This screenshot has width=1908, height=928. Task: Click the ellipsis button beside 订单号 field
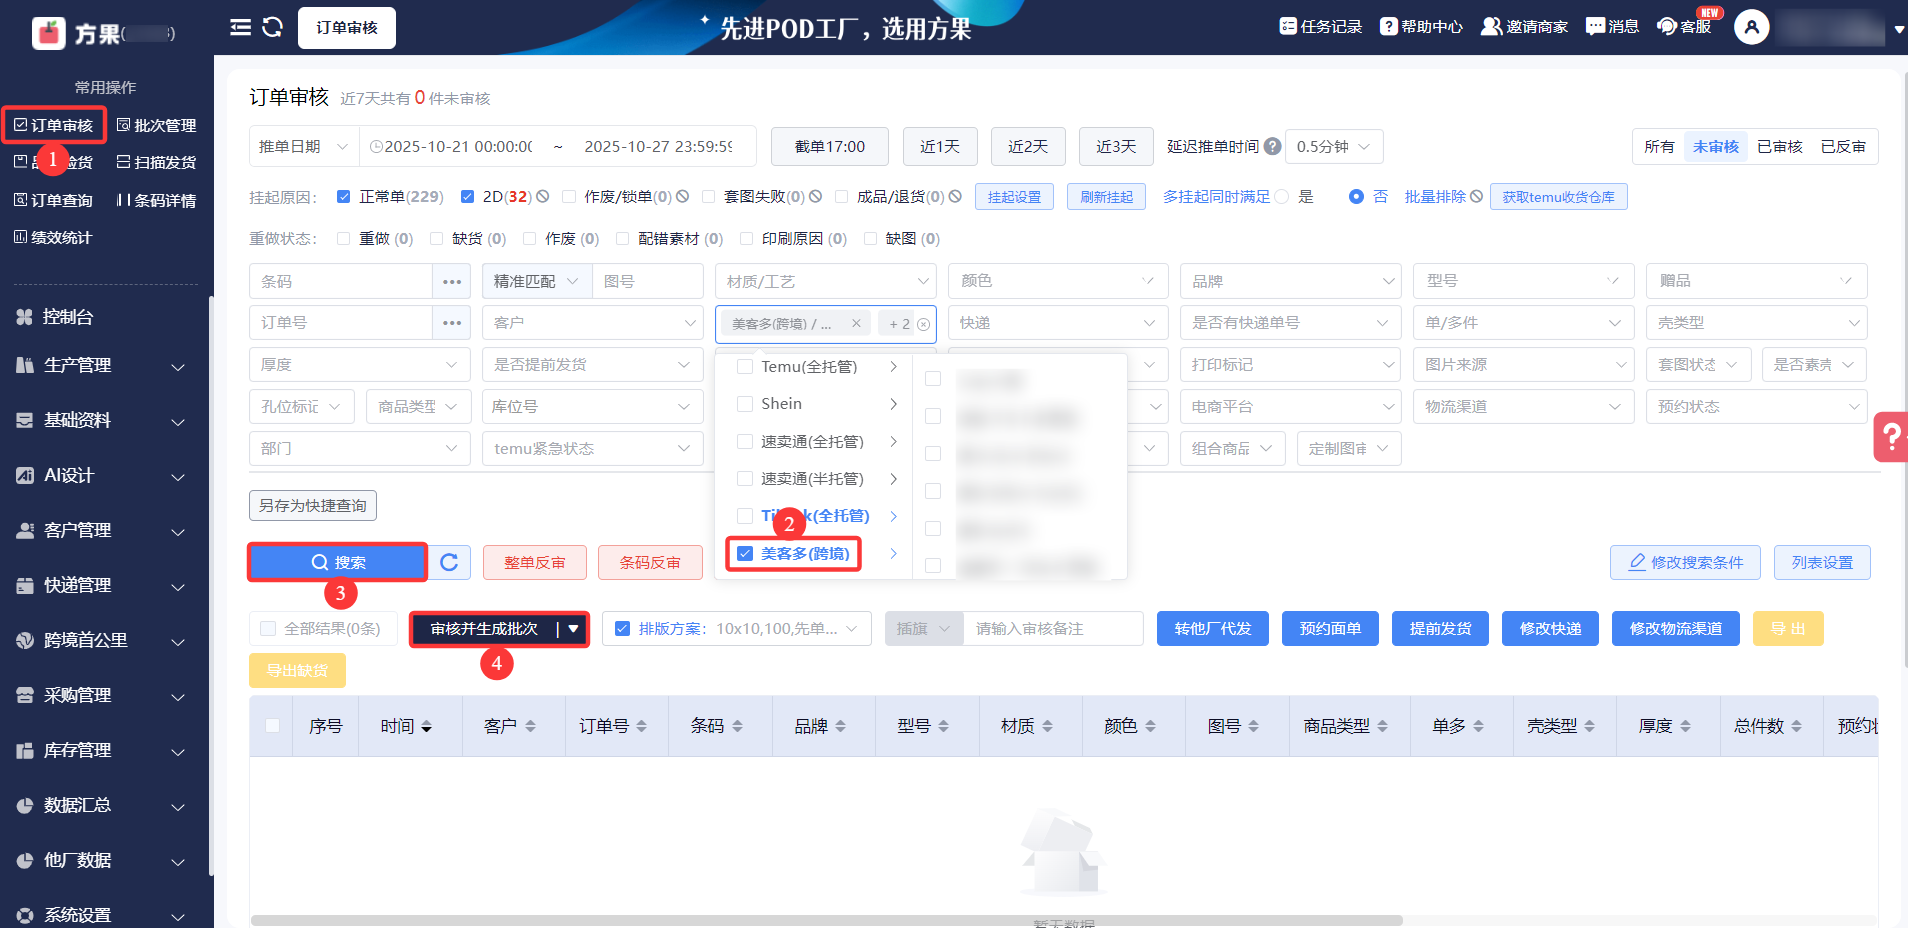(x=452, y=323)
